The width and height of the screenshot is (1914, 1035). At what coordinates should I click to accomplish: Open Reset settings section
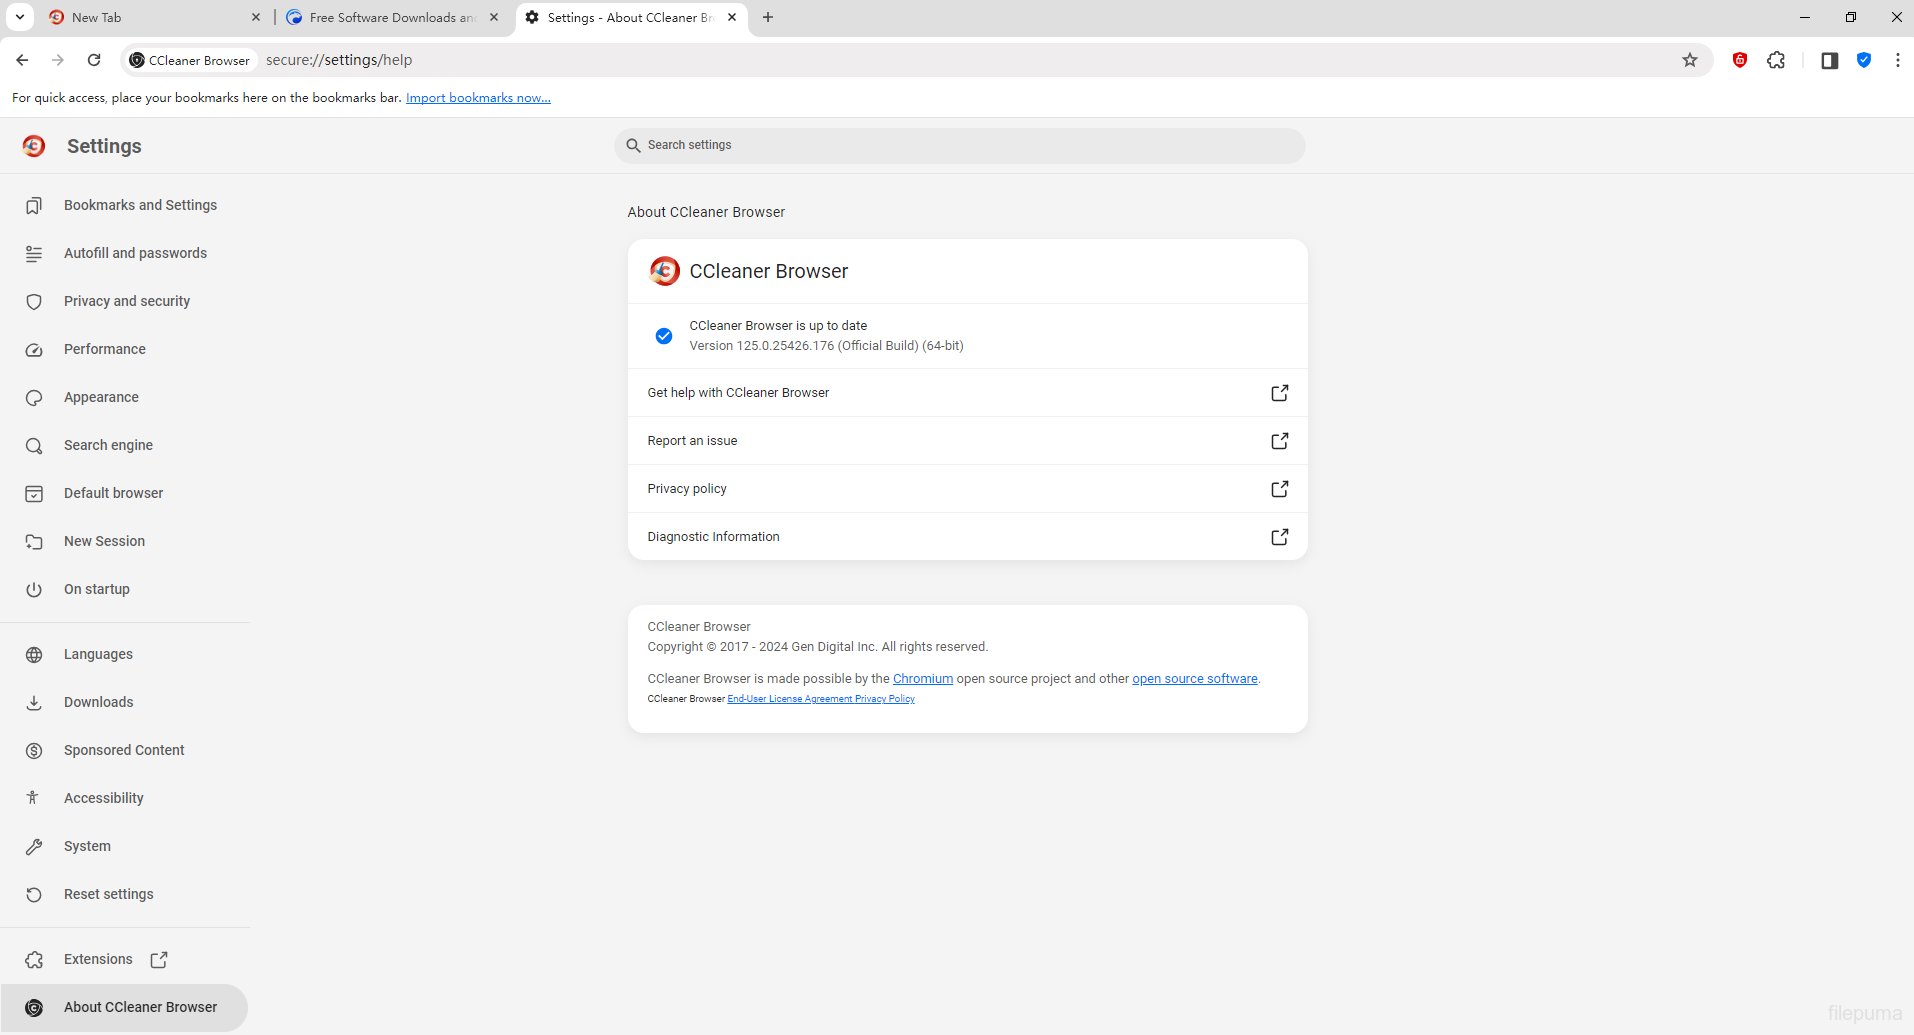[x=125, y=894]
